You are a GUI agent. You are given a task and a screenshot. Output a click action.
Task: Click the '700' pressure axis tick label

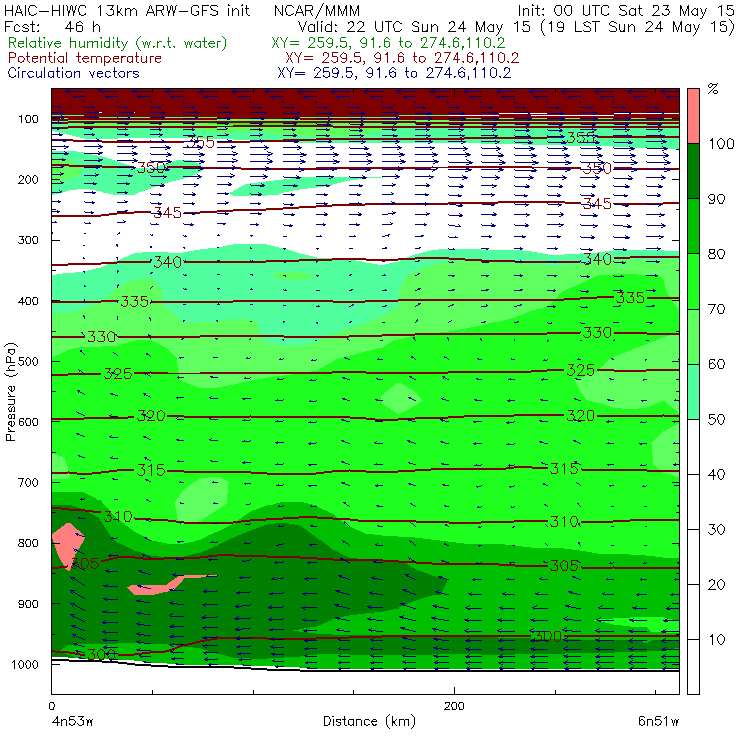[x=28, y=483]
